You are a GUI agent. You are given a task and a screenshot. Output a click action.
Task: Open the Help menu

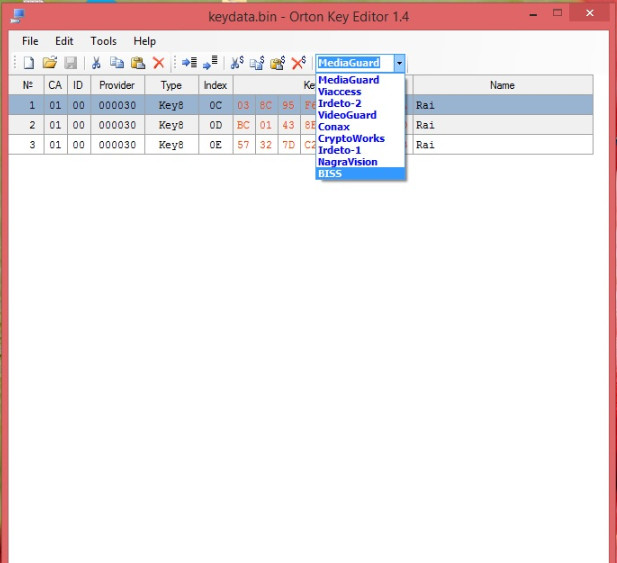point(144,41)
